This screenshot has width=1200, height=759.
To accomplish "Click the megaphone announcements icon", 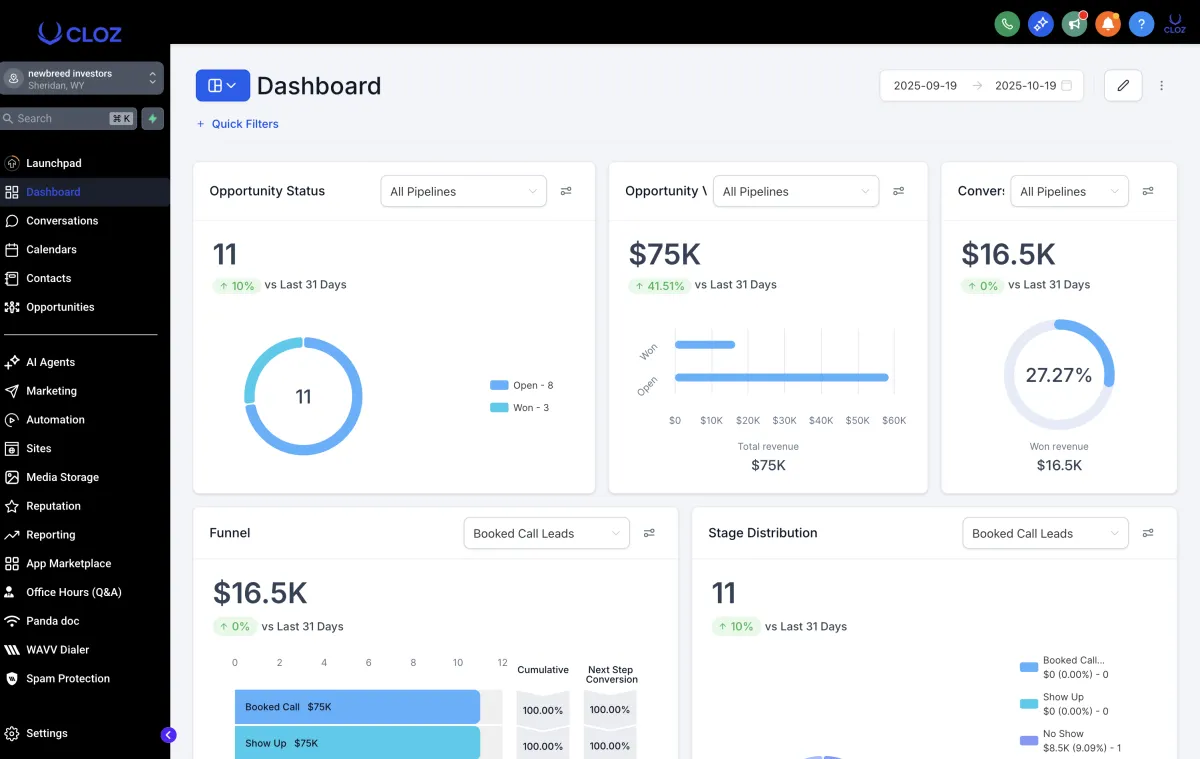I will (1074, 24).
